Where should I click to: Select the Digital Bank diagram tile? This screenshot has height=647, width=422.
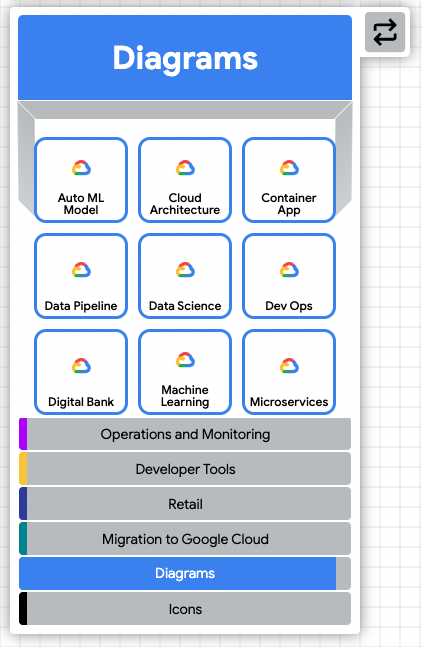pos(81,372)
